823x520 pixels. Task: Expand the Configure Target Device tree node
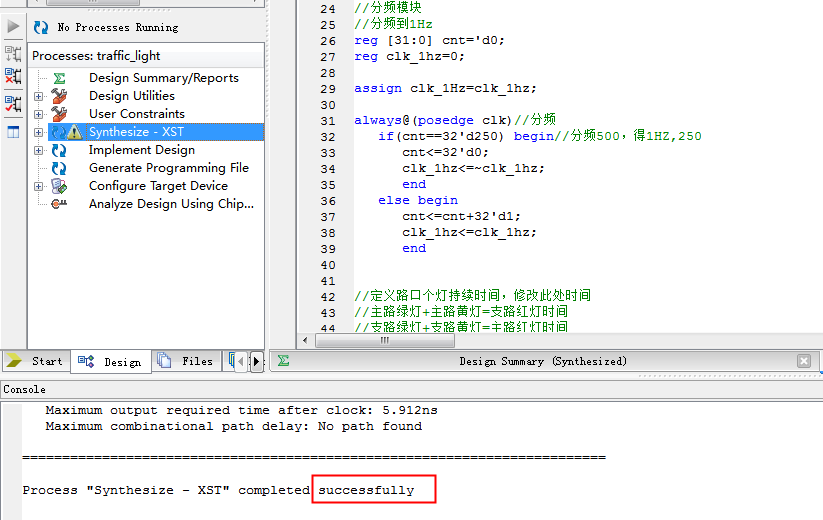38,186
